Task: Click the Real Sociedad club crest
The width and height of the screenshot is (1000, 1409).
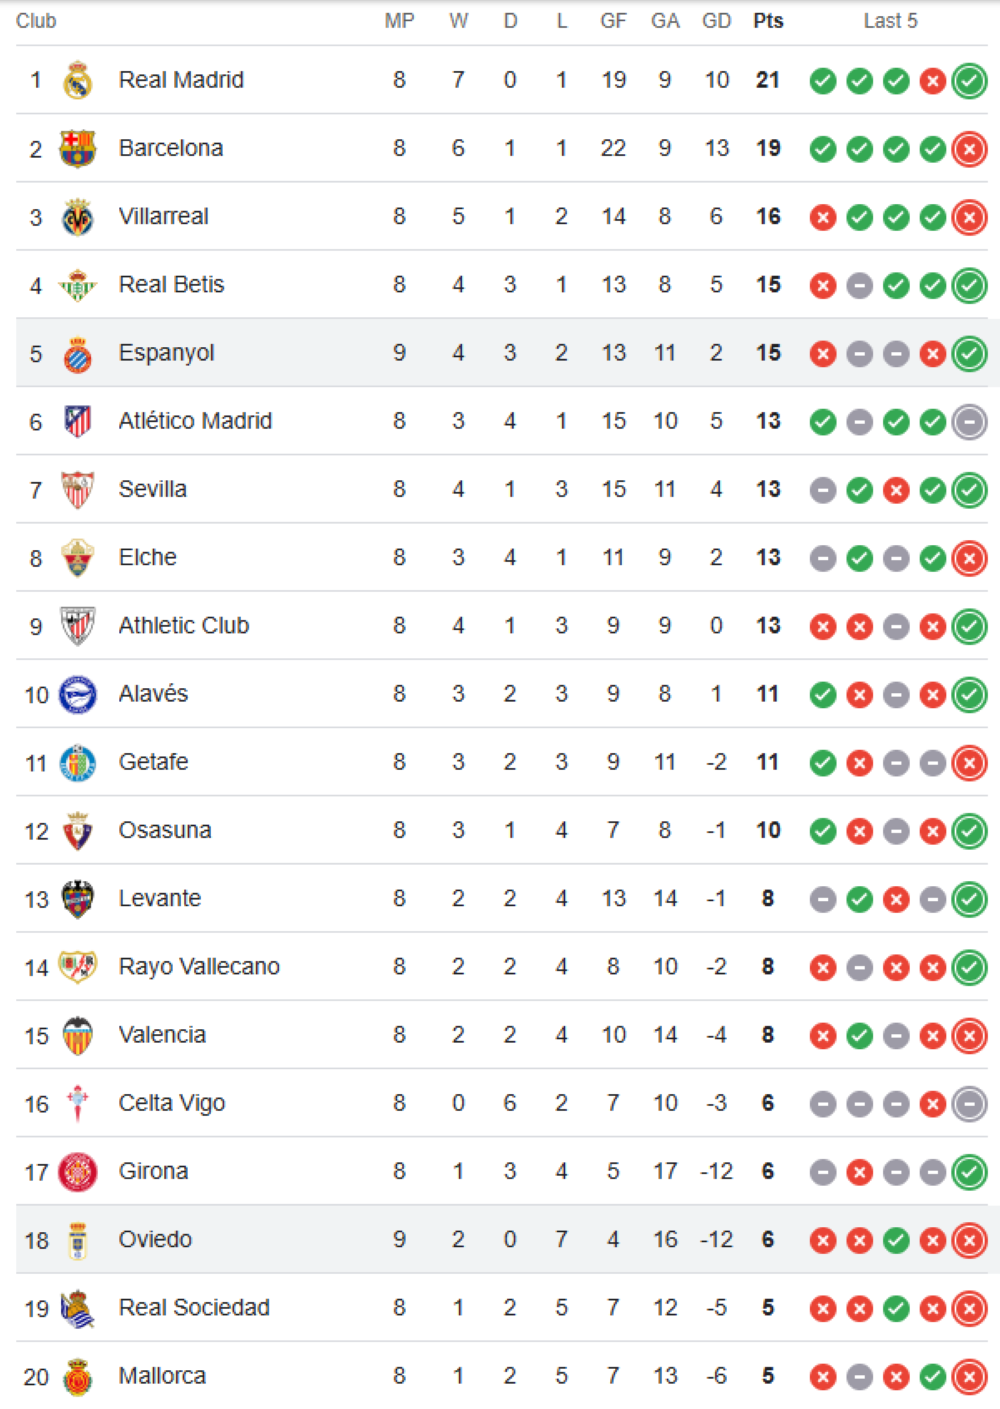Action: point(78,1308)
